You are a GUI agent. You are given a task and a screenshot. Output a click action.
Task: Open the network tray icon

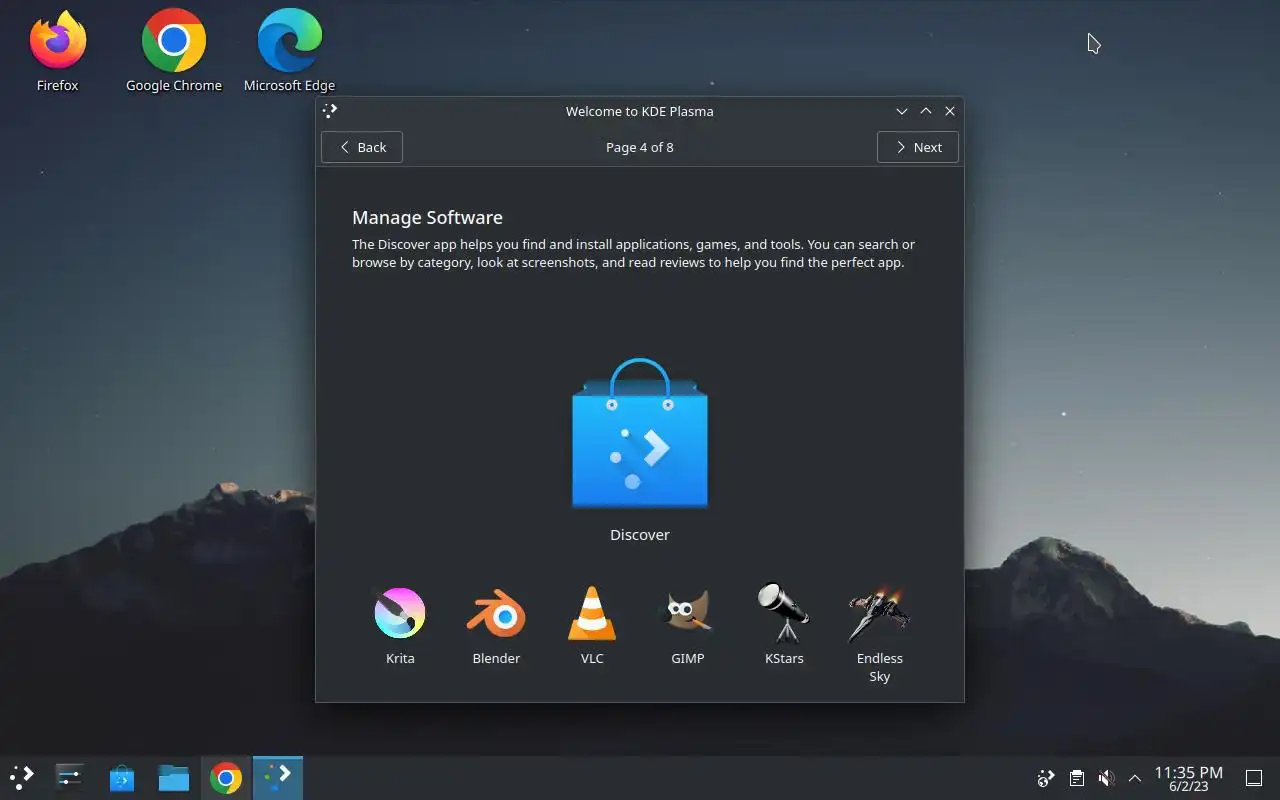[1046, 777]
